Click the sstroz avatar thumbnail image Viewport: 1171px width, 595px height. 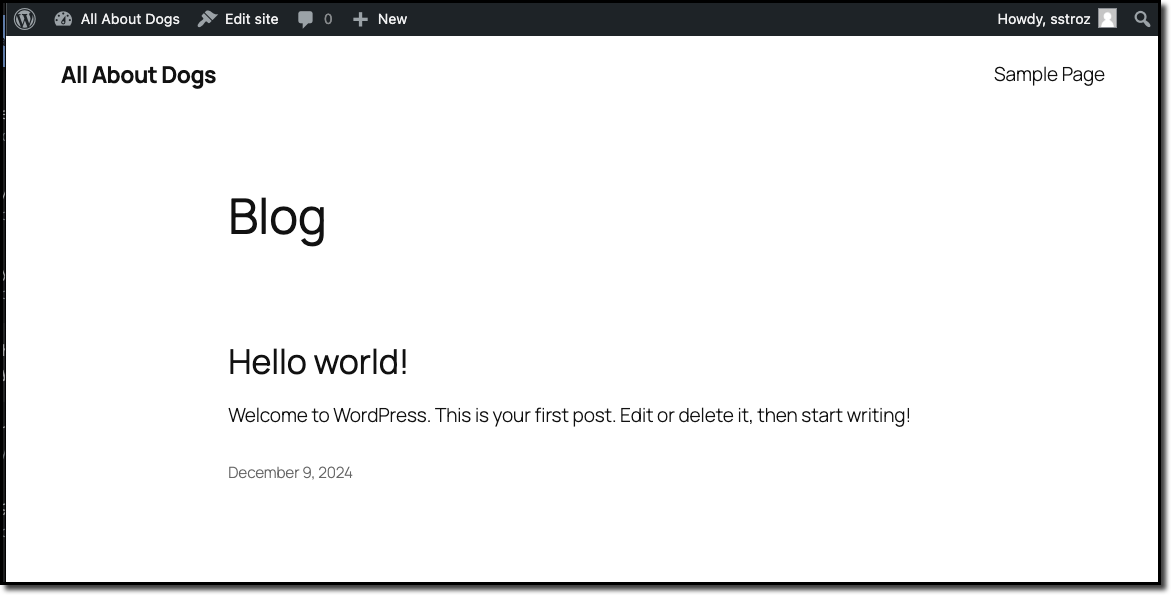click(1106, 18)
